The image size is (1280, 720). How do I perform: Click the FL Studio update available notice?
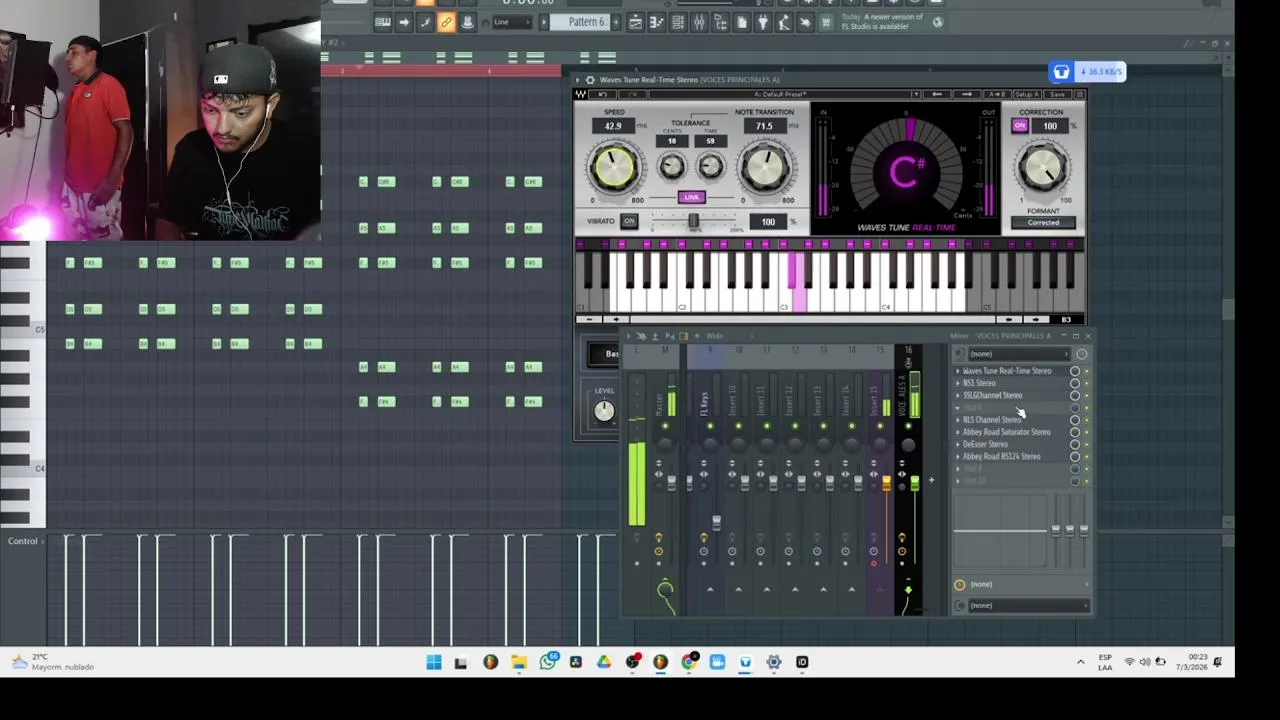tap(883, 22)
